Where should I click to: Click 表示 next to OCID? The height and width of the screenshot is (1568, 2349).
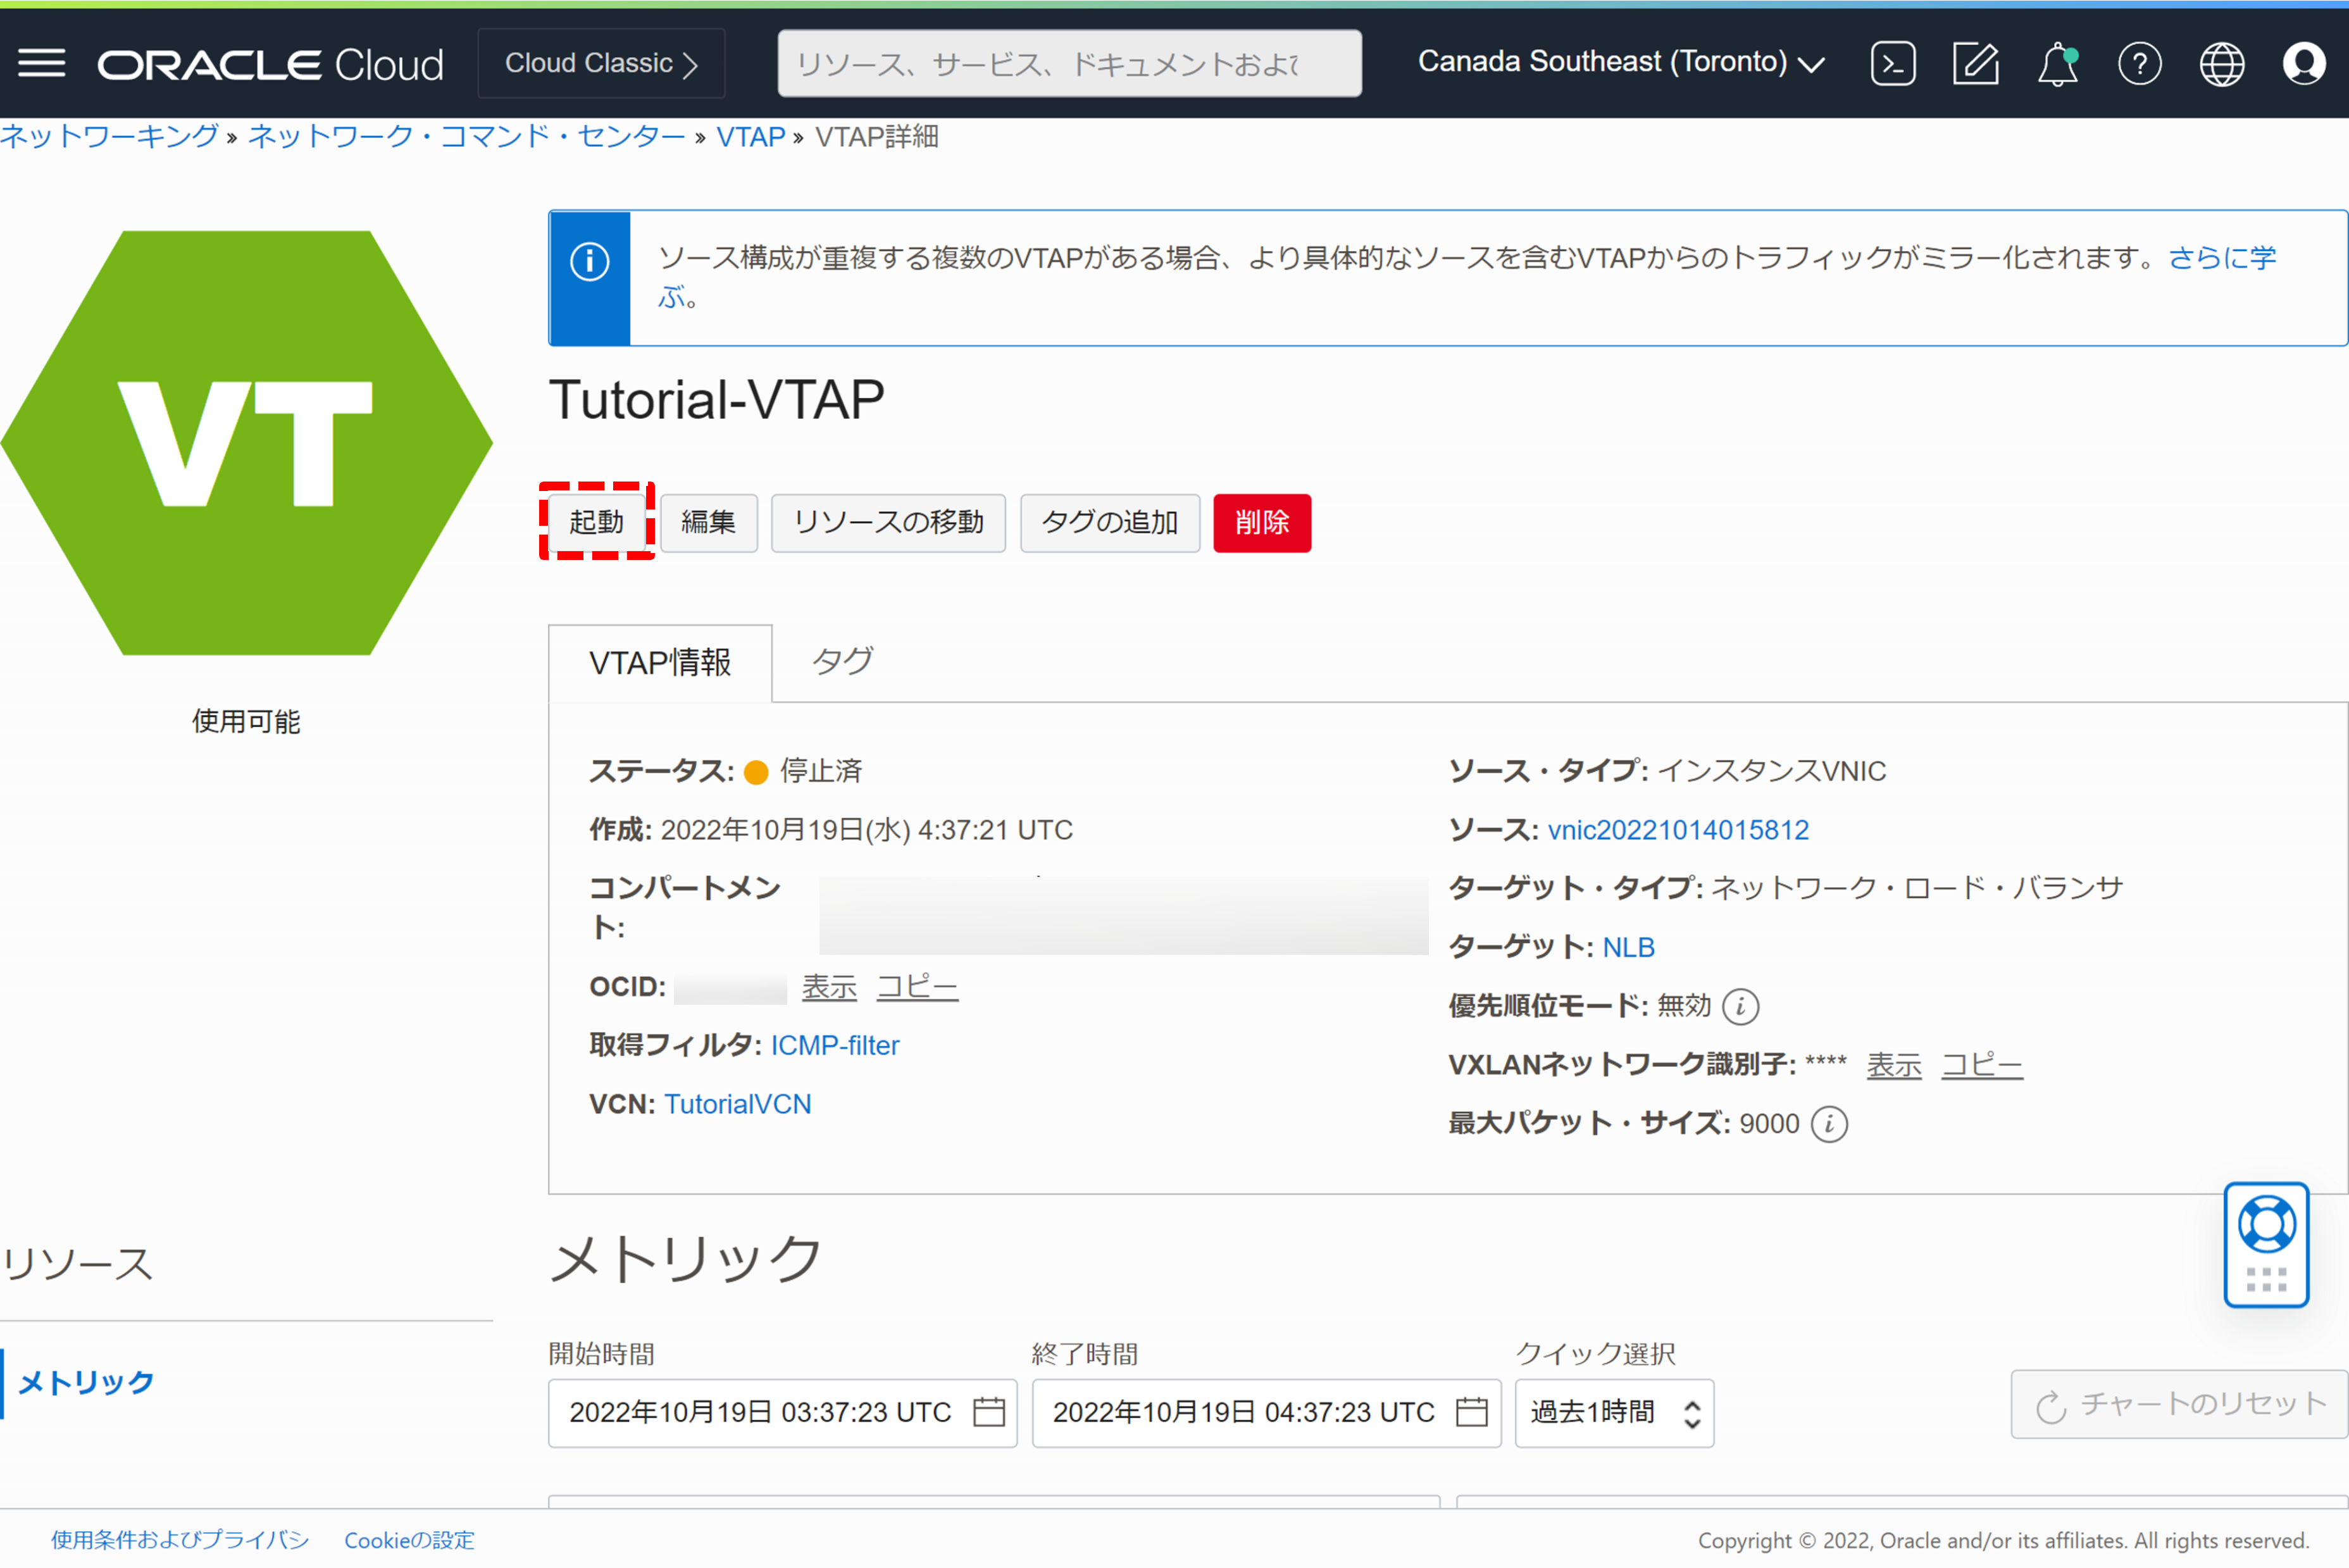tap(829, 987)
